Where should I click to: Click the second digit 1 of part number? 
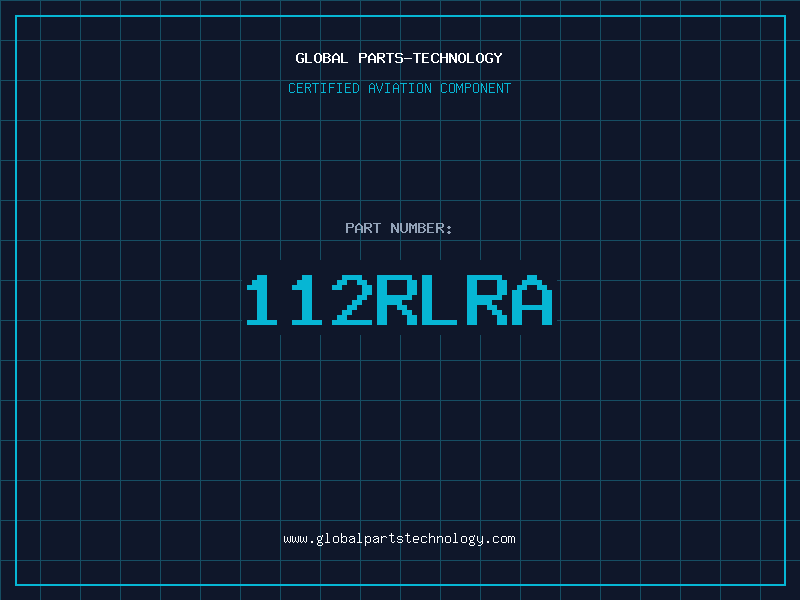pos(308,300)
